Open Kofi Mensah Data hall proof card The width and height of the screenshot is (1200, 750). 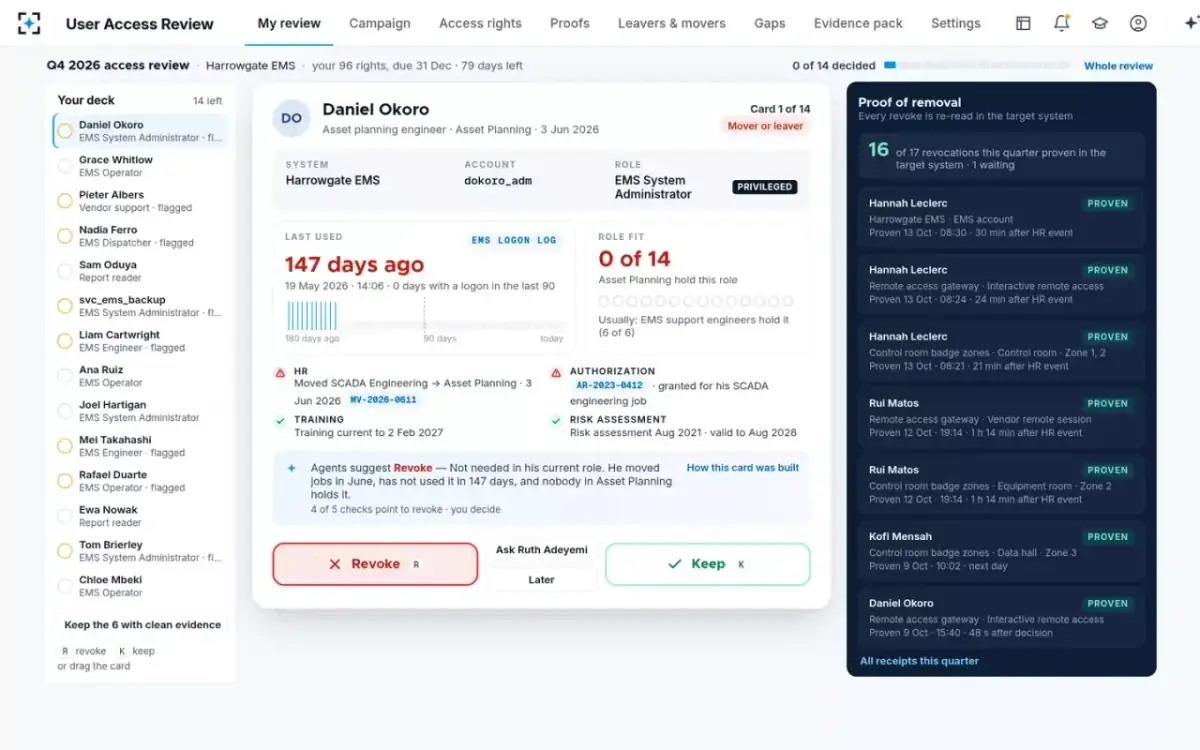[x=1001, y=552]
